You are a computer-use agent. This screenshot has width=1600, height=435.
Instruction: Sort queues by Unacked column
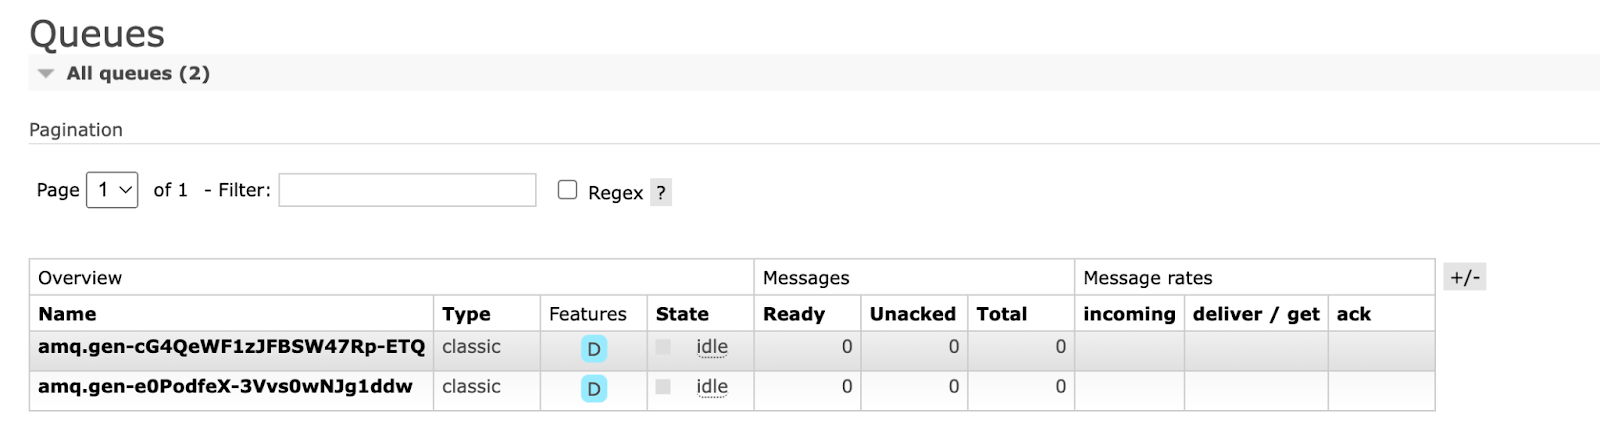click(913, 314)
